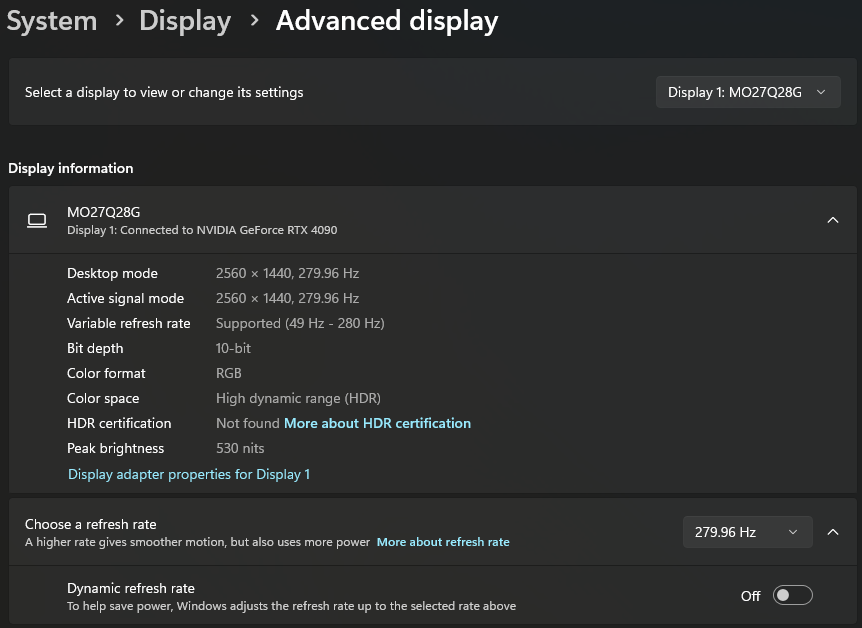This screenshot has width=862, height=628.
Task: Collapse the Choose a refresh rate section
Action: pos(833,532)
